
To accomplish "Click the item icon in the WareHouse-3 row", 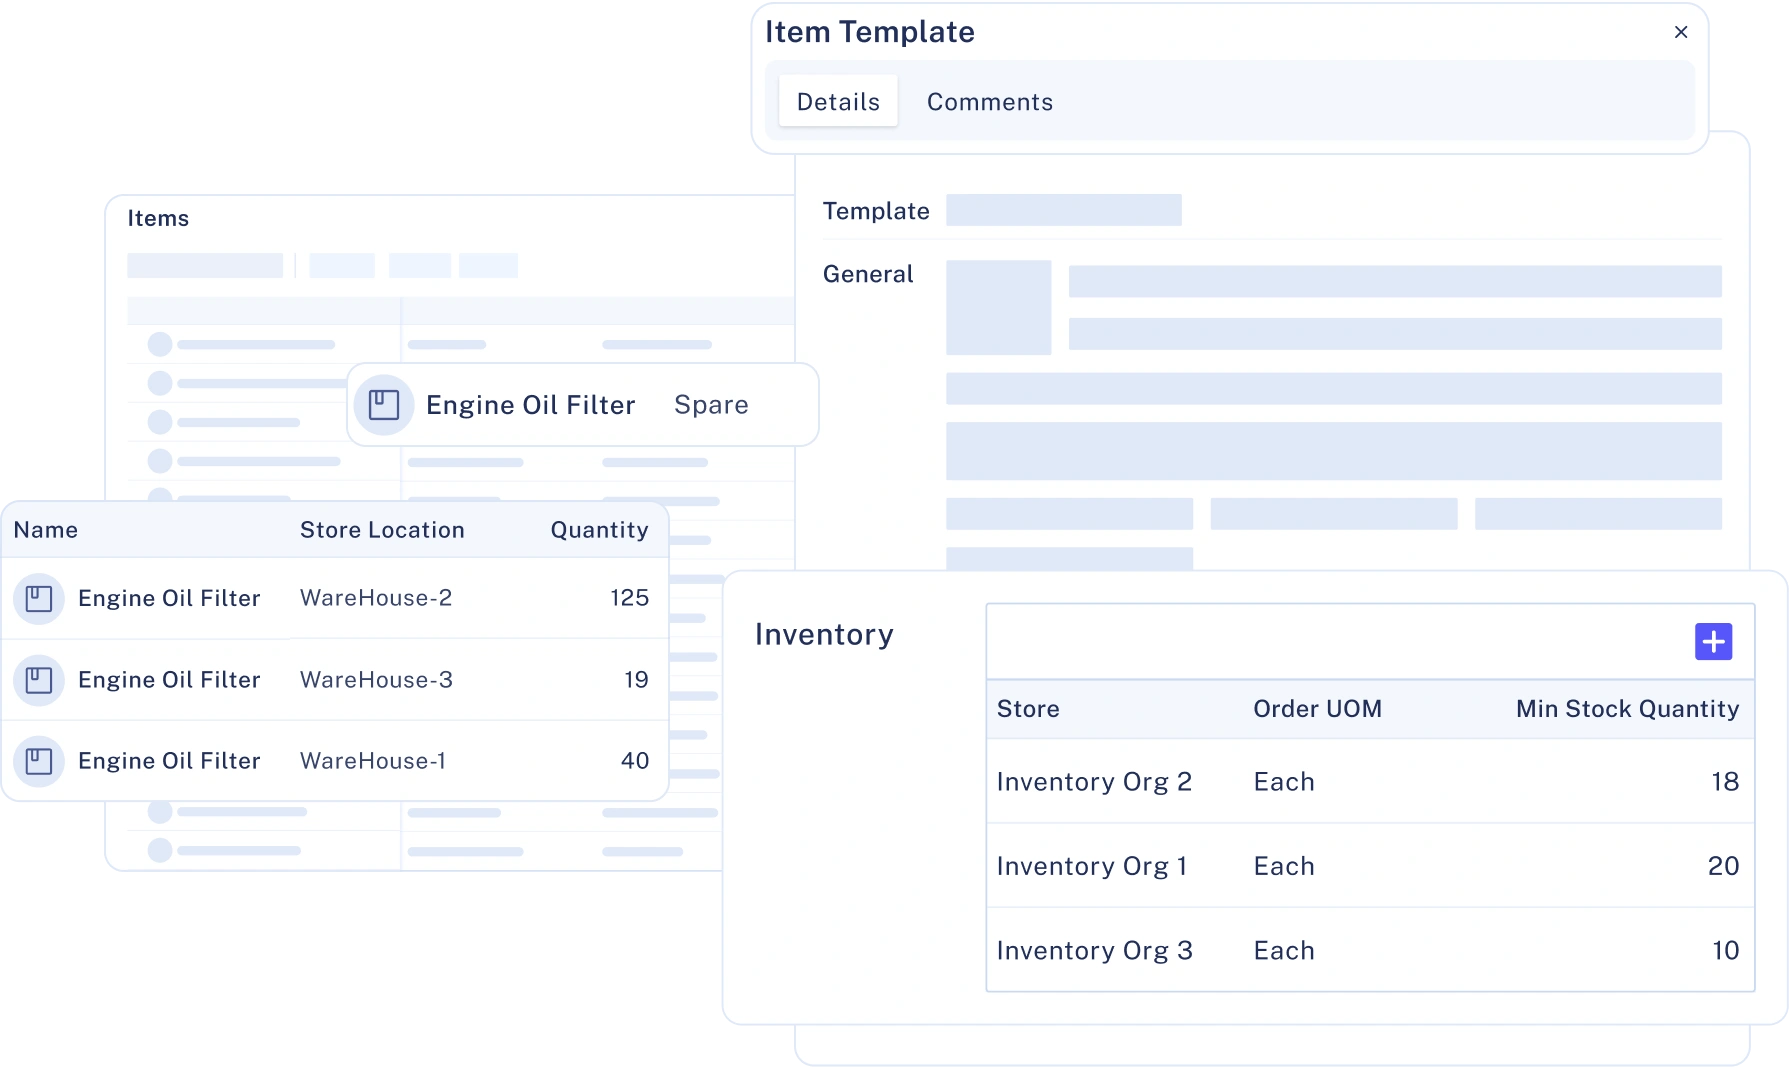I will click(x=39, y=681).
